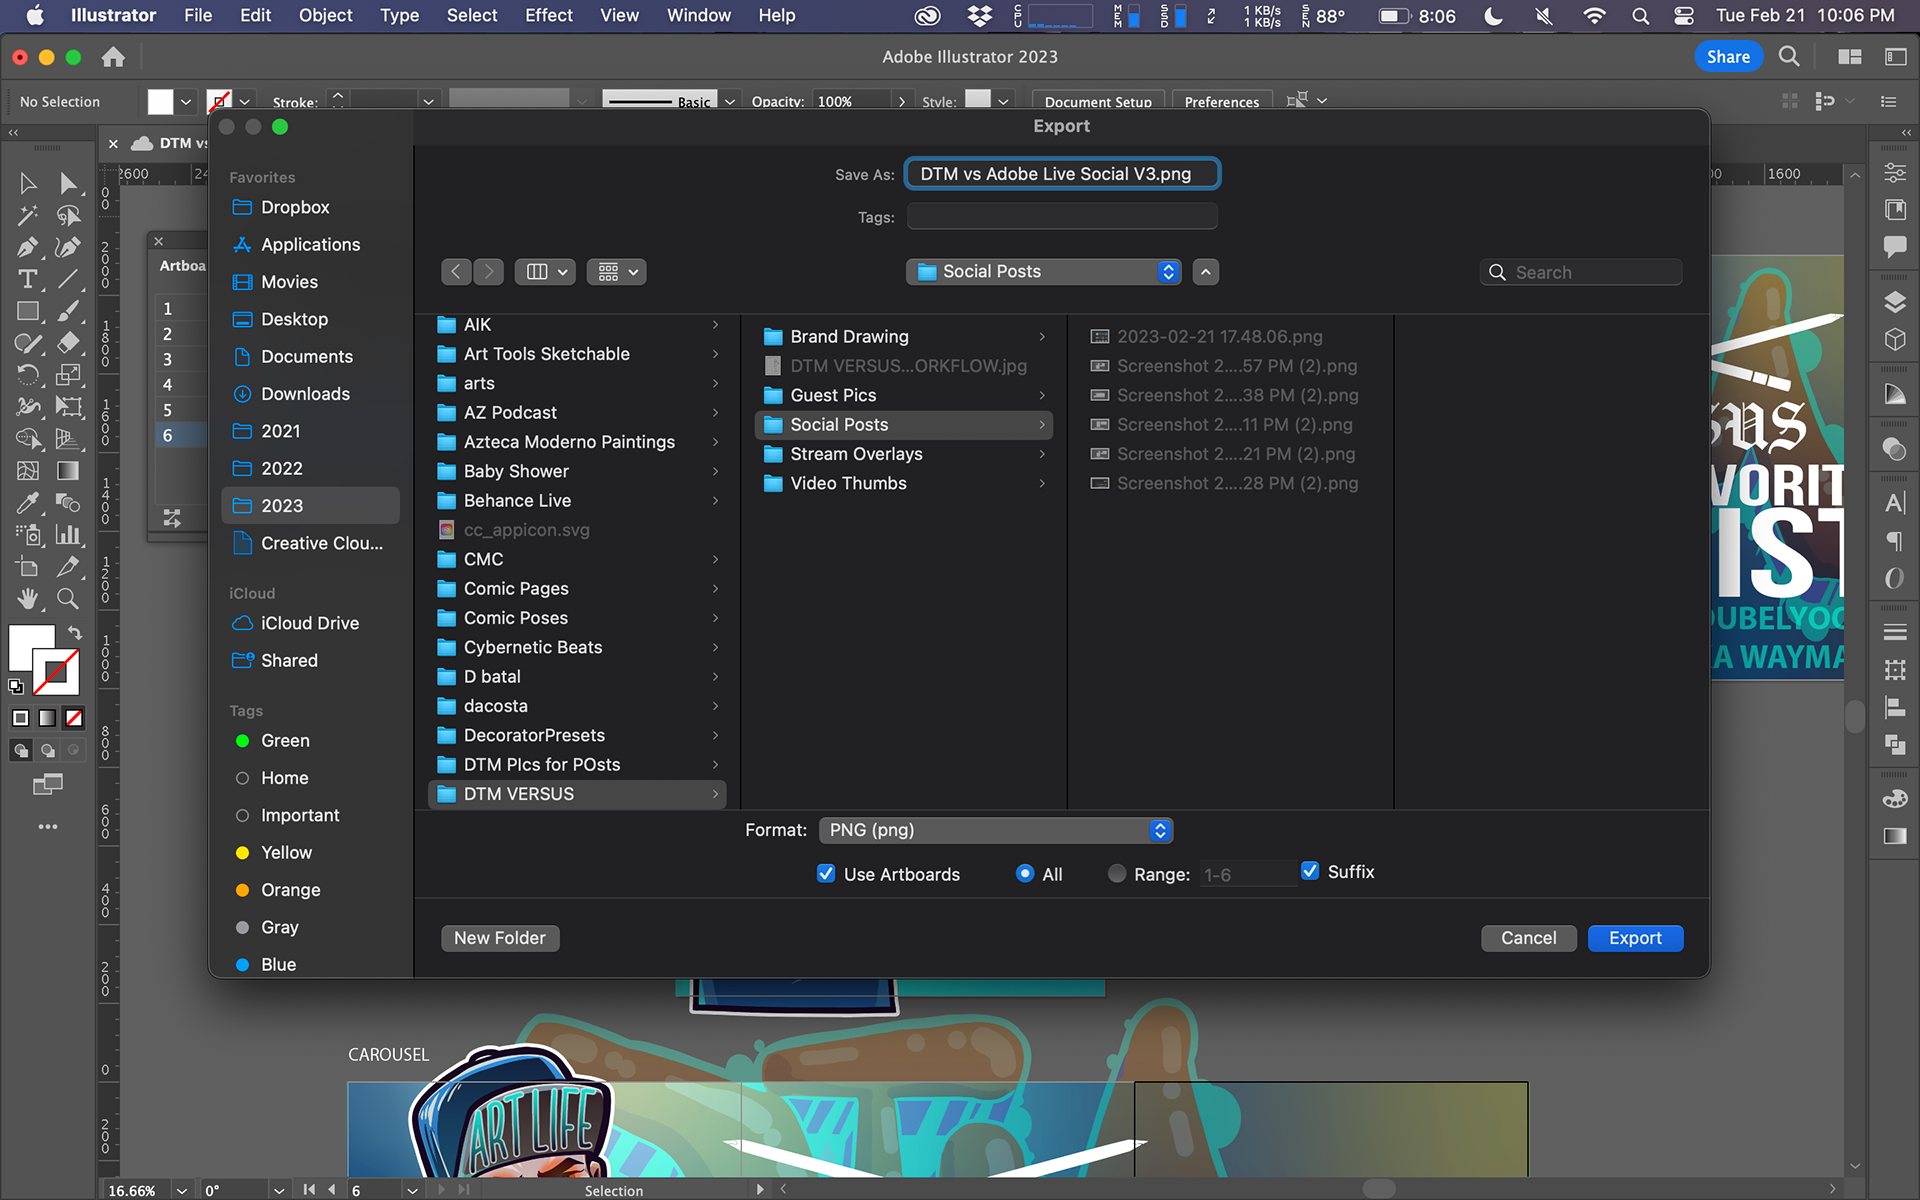Open the Character panel icon

pos(1894,503)
